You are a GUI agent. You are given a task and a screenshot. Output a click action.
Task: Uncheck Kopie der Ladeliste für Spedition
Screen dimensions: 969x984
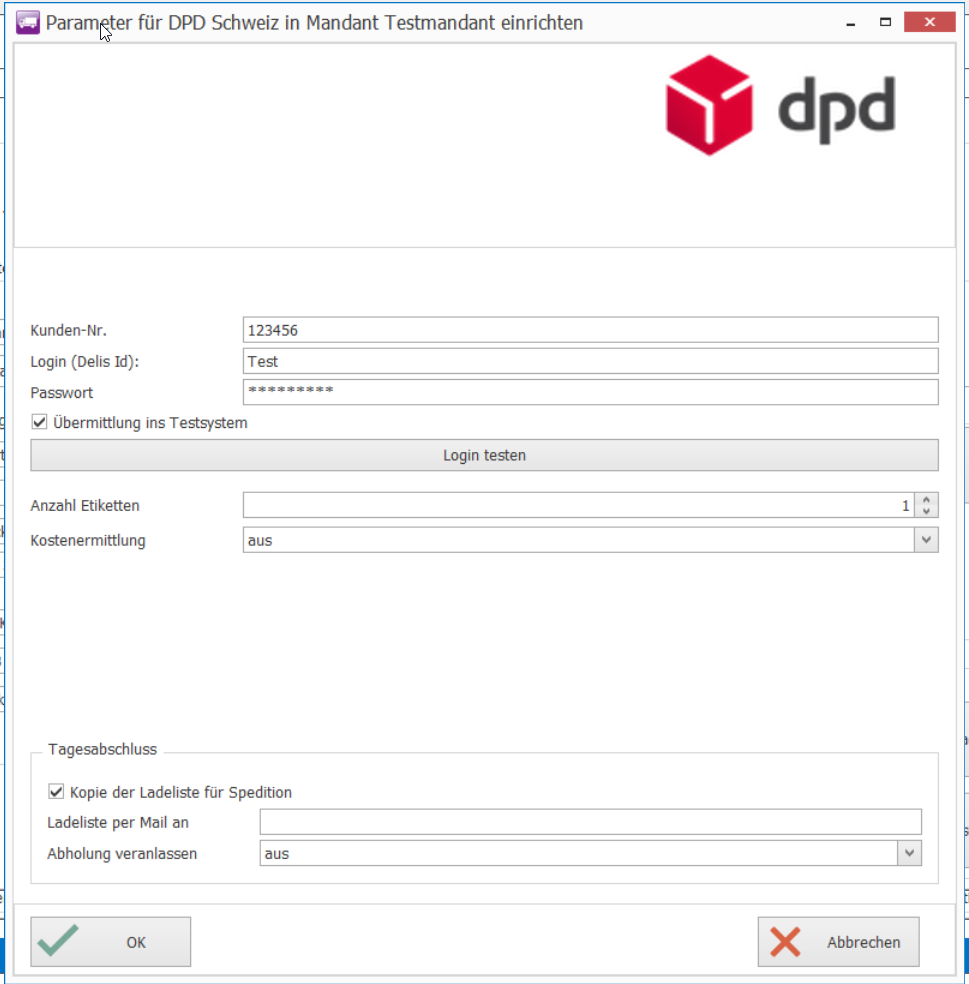(x=57, y=792)
